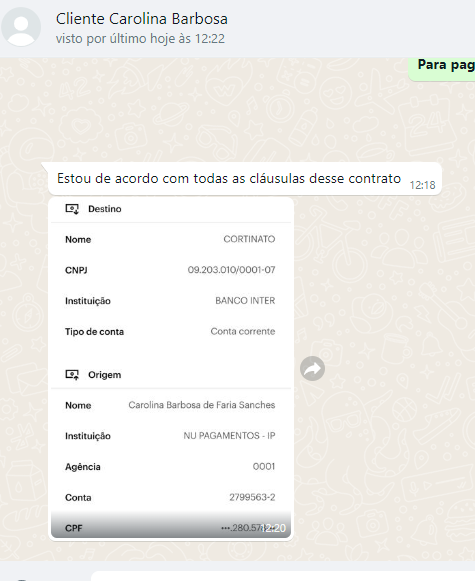Screen dimensions: 475x581
Task: Open the payment receipt image thumbnail
Action: coord(171,368)
